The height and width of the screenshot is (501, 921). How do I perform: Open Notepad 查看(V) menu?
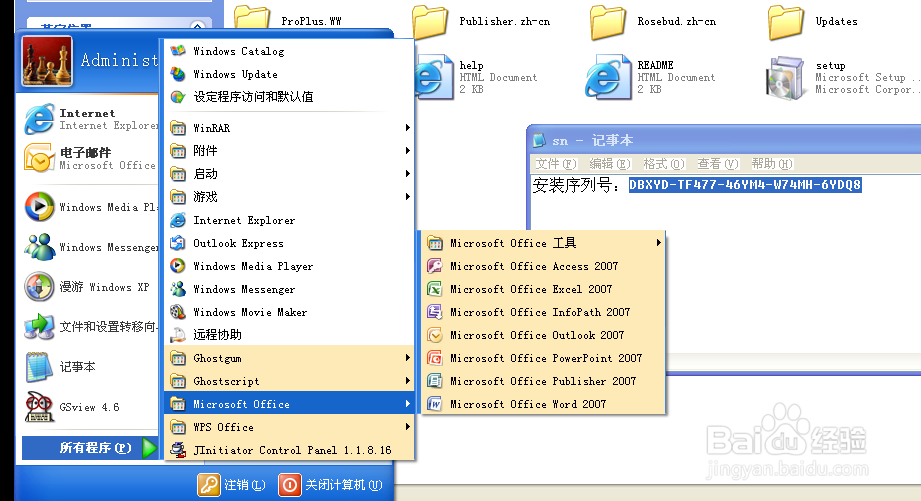pos(717,164)
